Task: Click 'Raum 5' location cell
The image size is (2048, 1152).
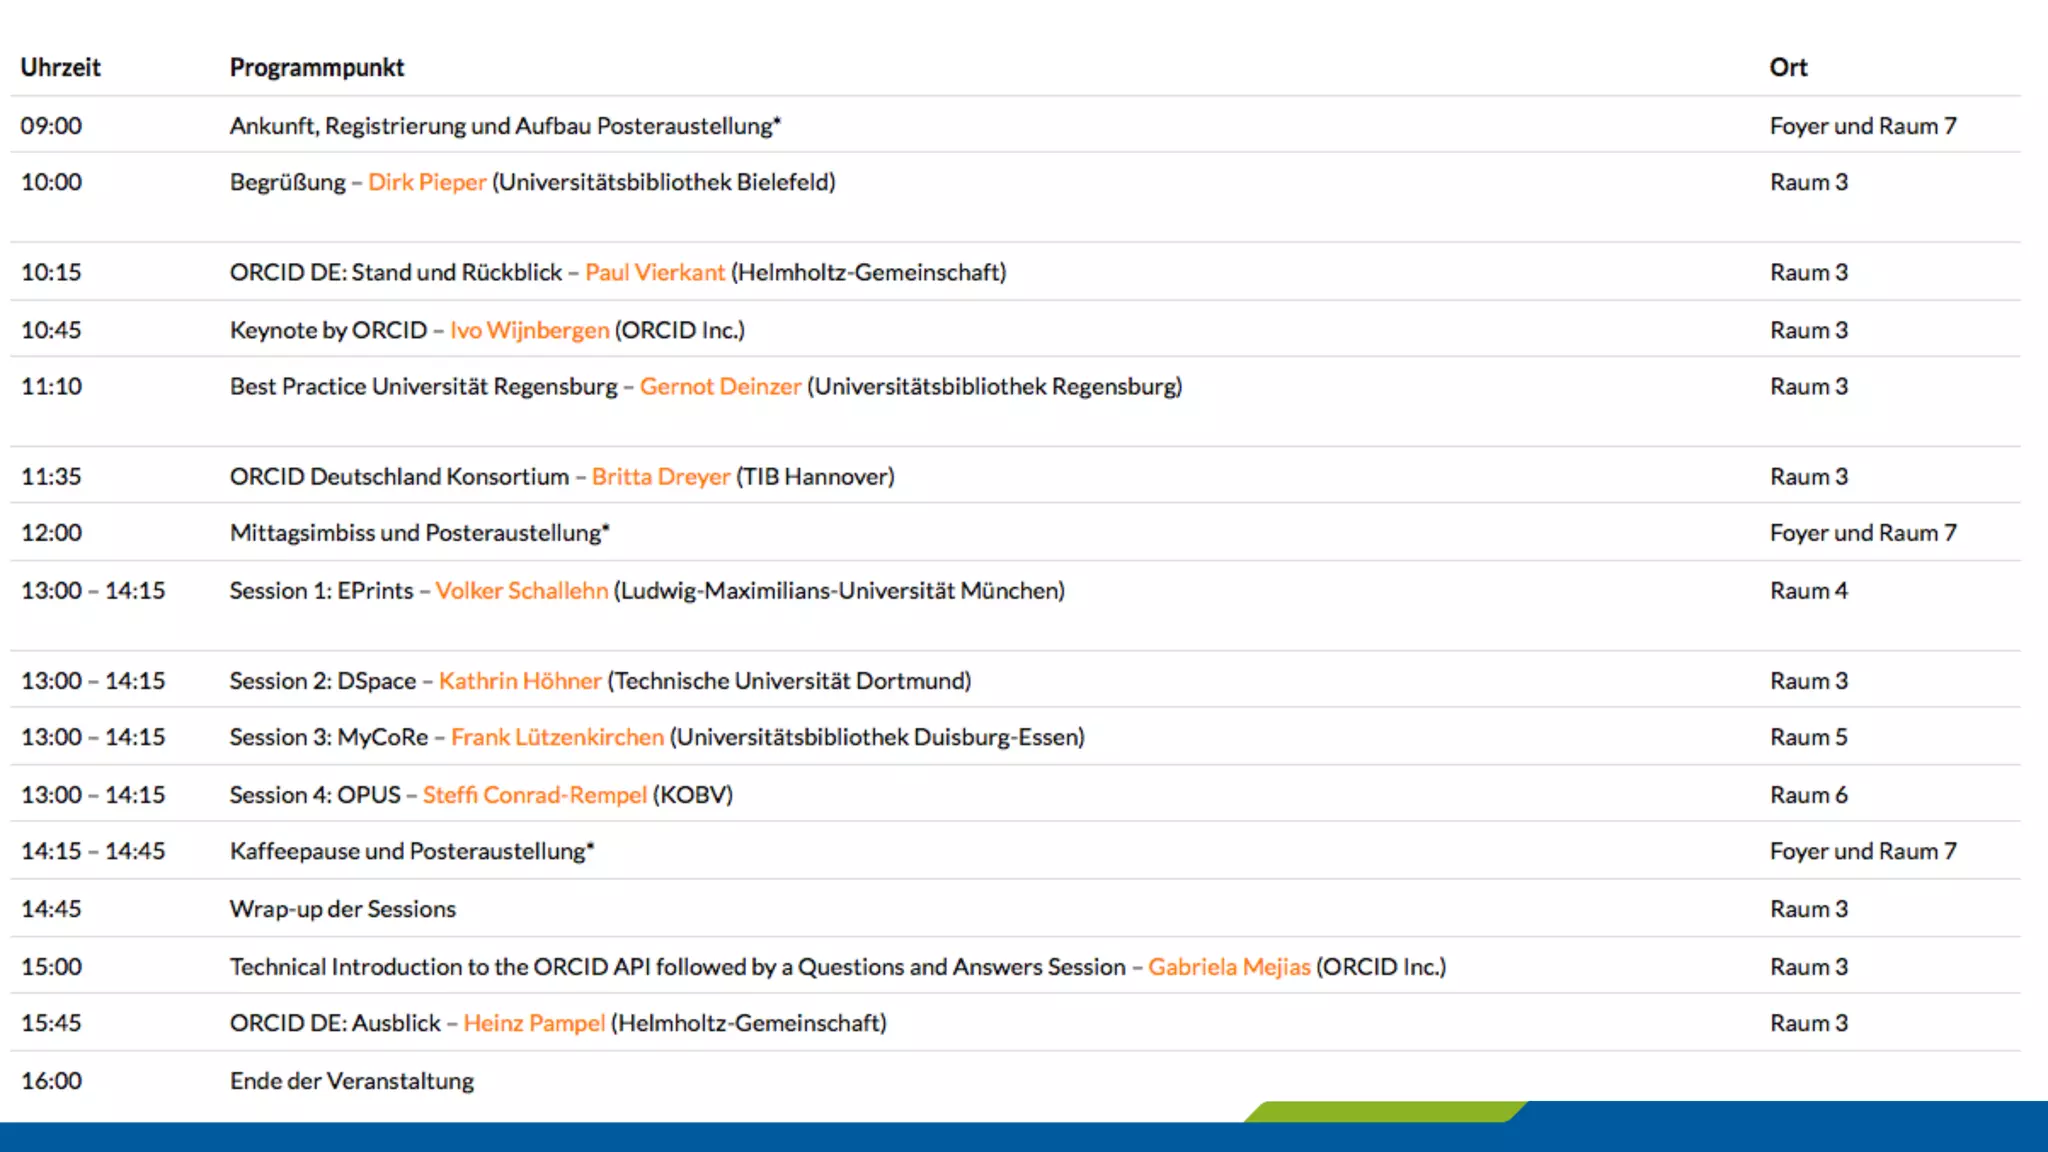Action: coord(1809,737)
